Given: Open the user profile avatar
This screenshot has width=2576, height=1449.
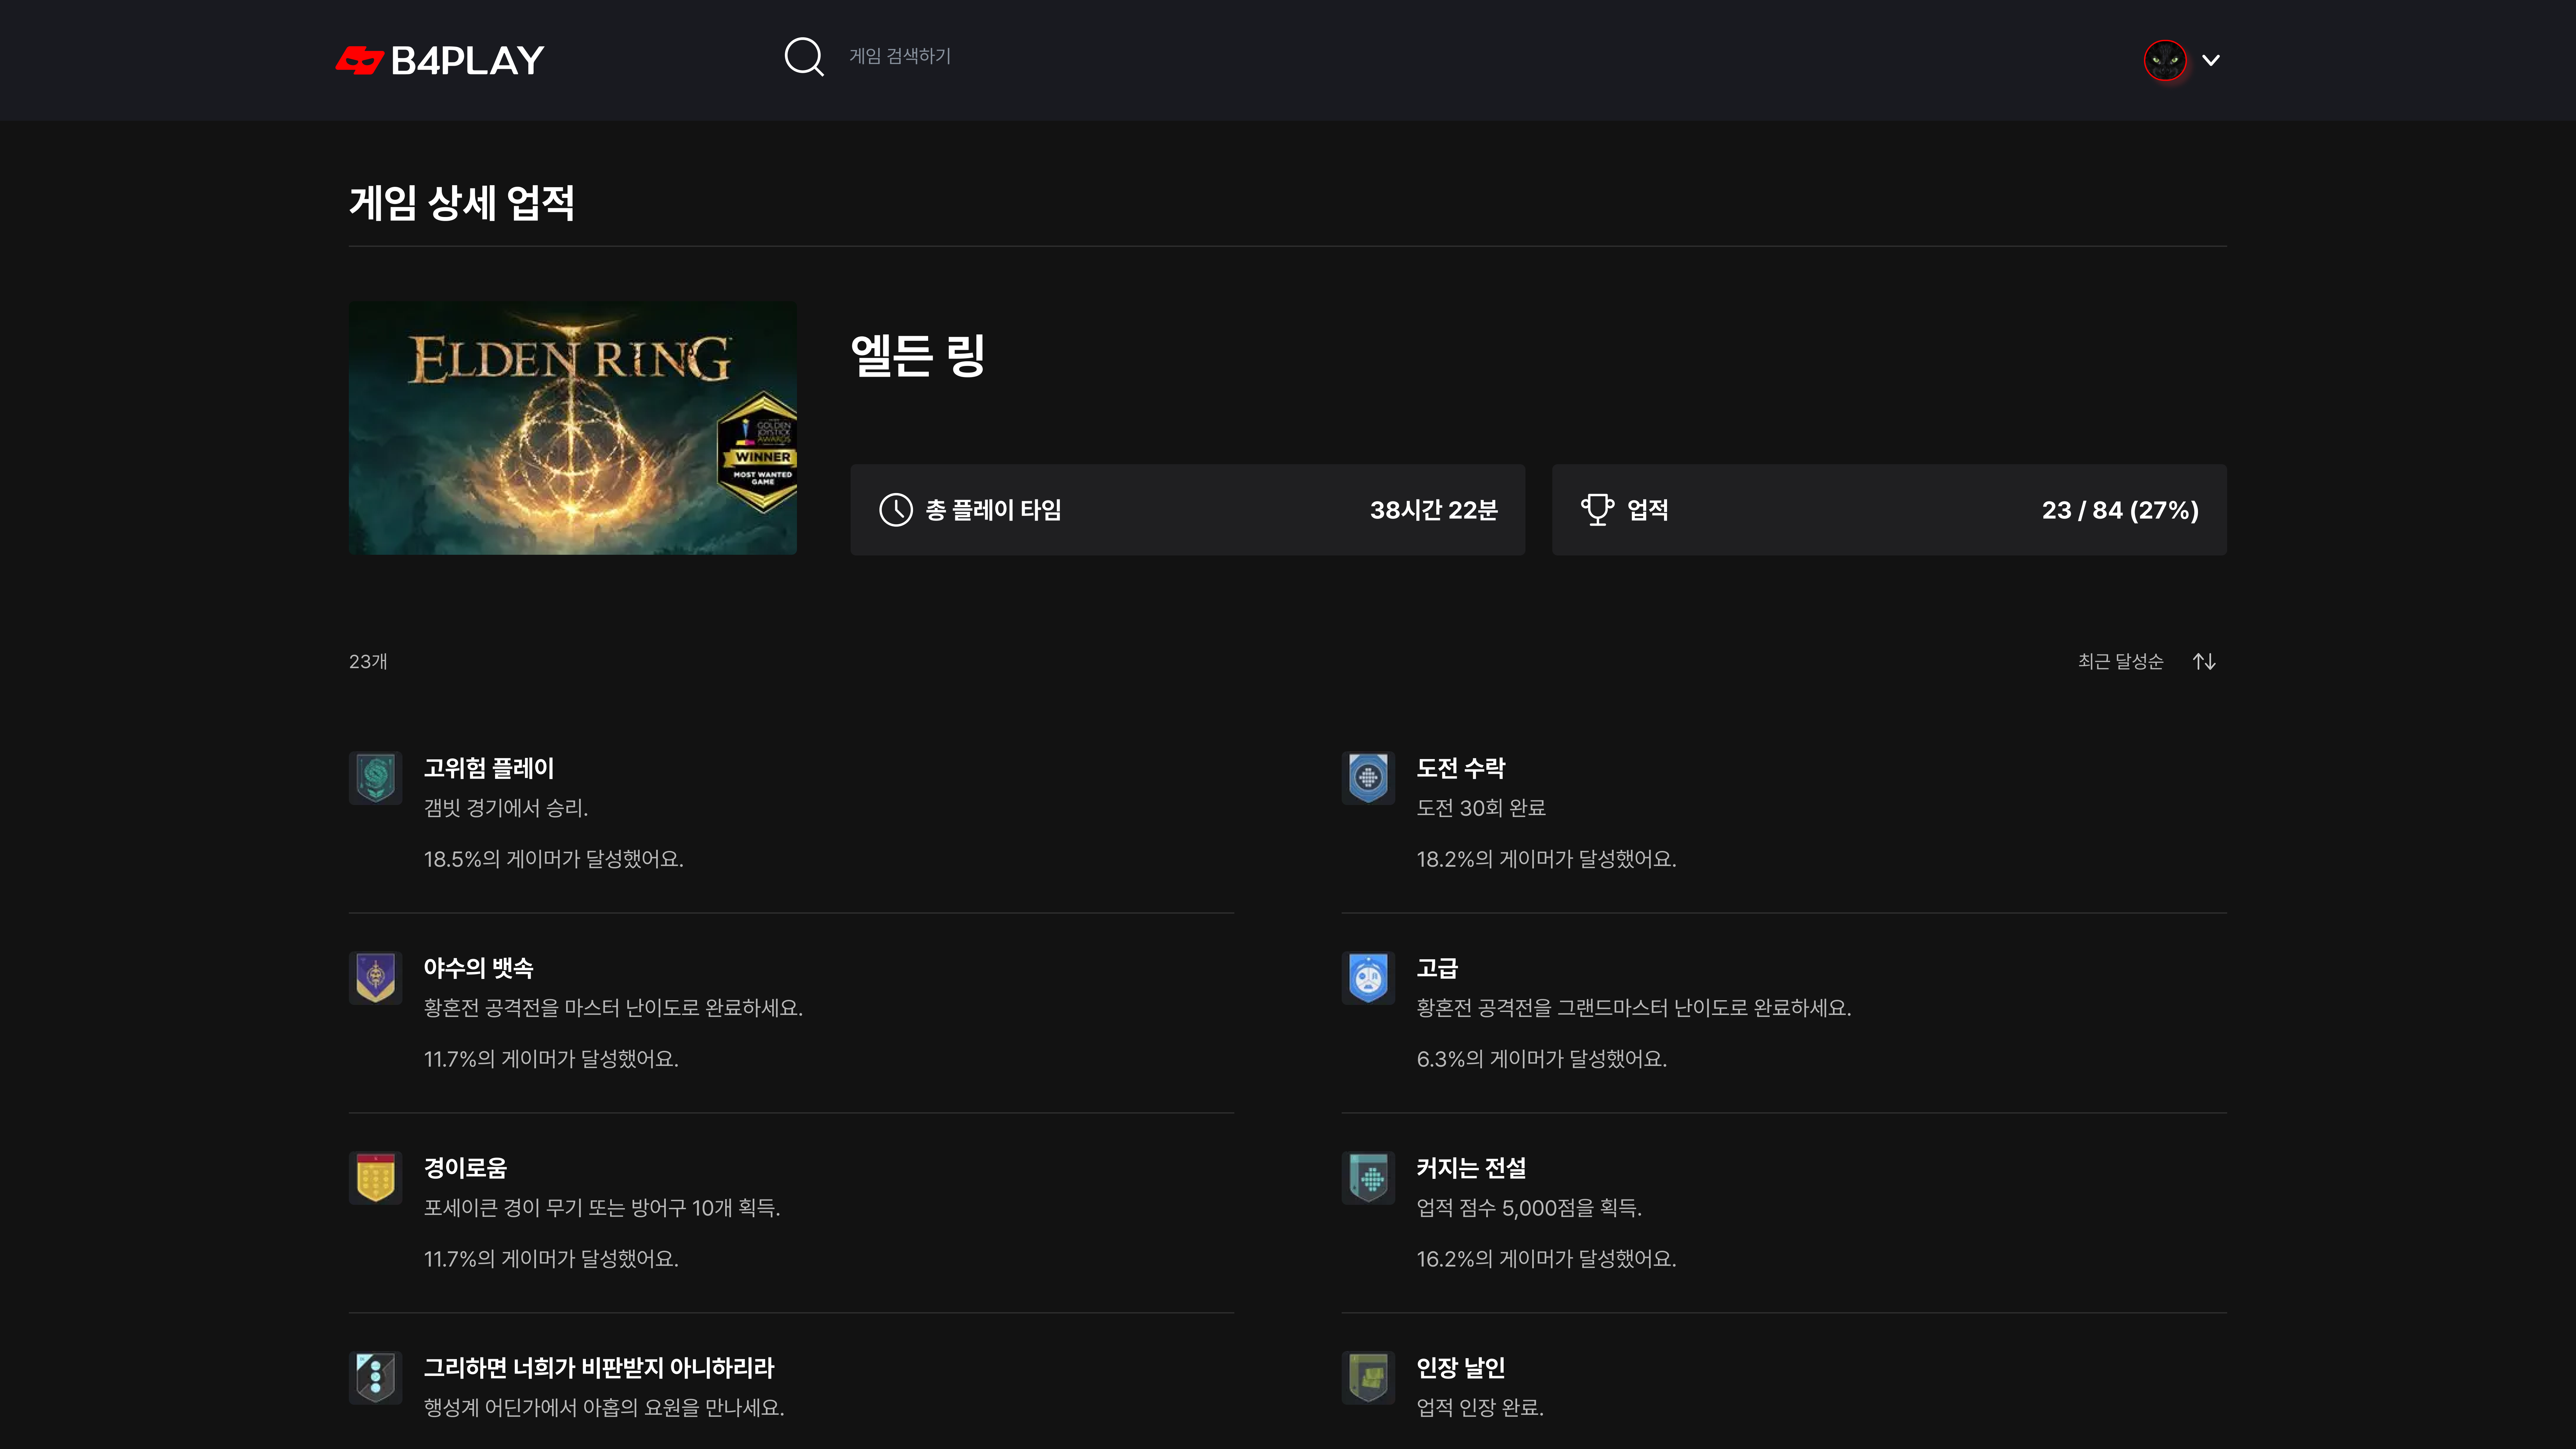Looking at the screenshot, I should [2165, 60].
